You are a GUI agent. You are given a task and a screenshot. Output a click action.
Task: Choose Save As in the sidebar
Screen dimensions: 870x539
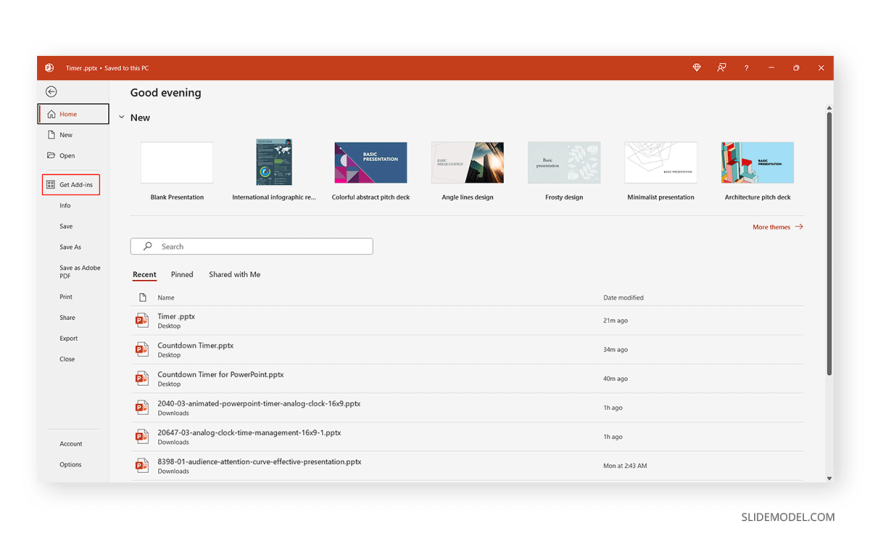click(x=70, y=247)
